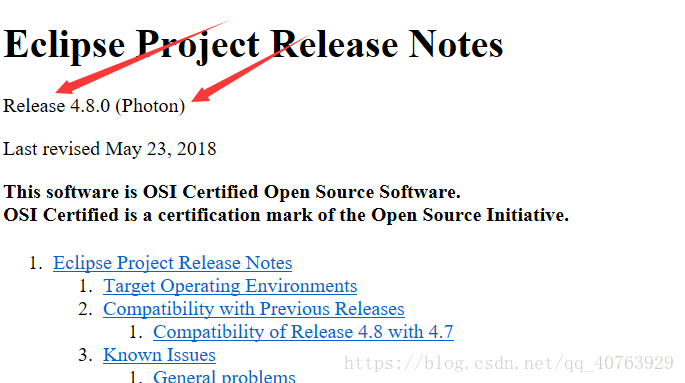This screenshot has height=383, width=685.
Task: Click the Last revised May 23, 2018 line
Action: pyautogui.click(x=110, y=149)
